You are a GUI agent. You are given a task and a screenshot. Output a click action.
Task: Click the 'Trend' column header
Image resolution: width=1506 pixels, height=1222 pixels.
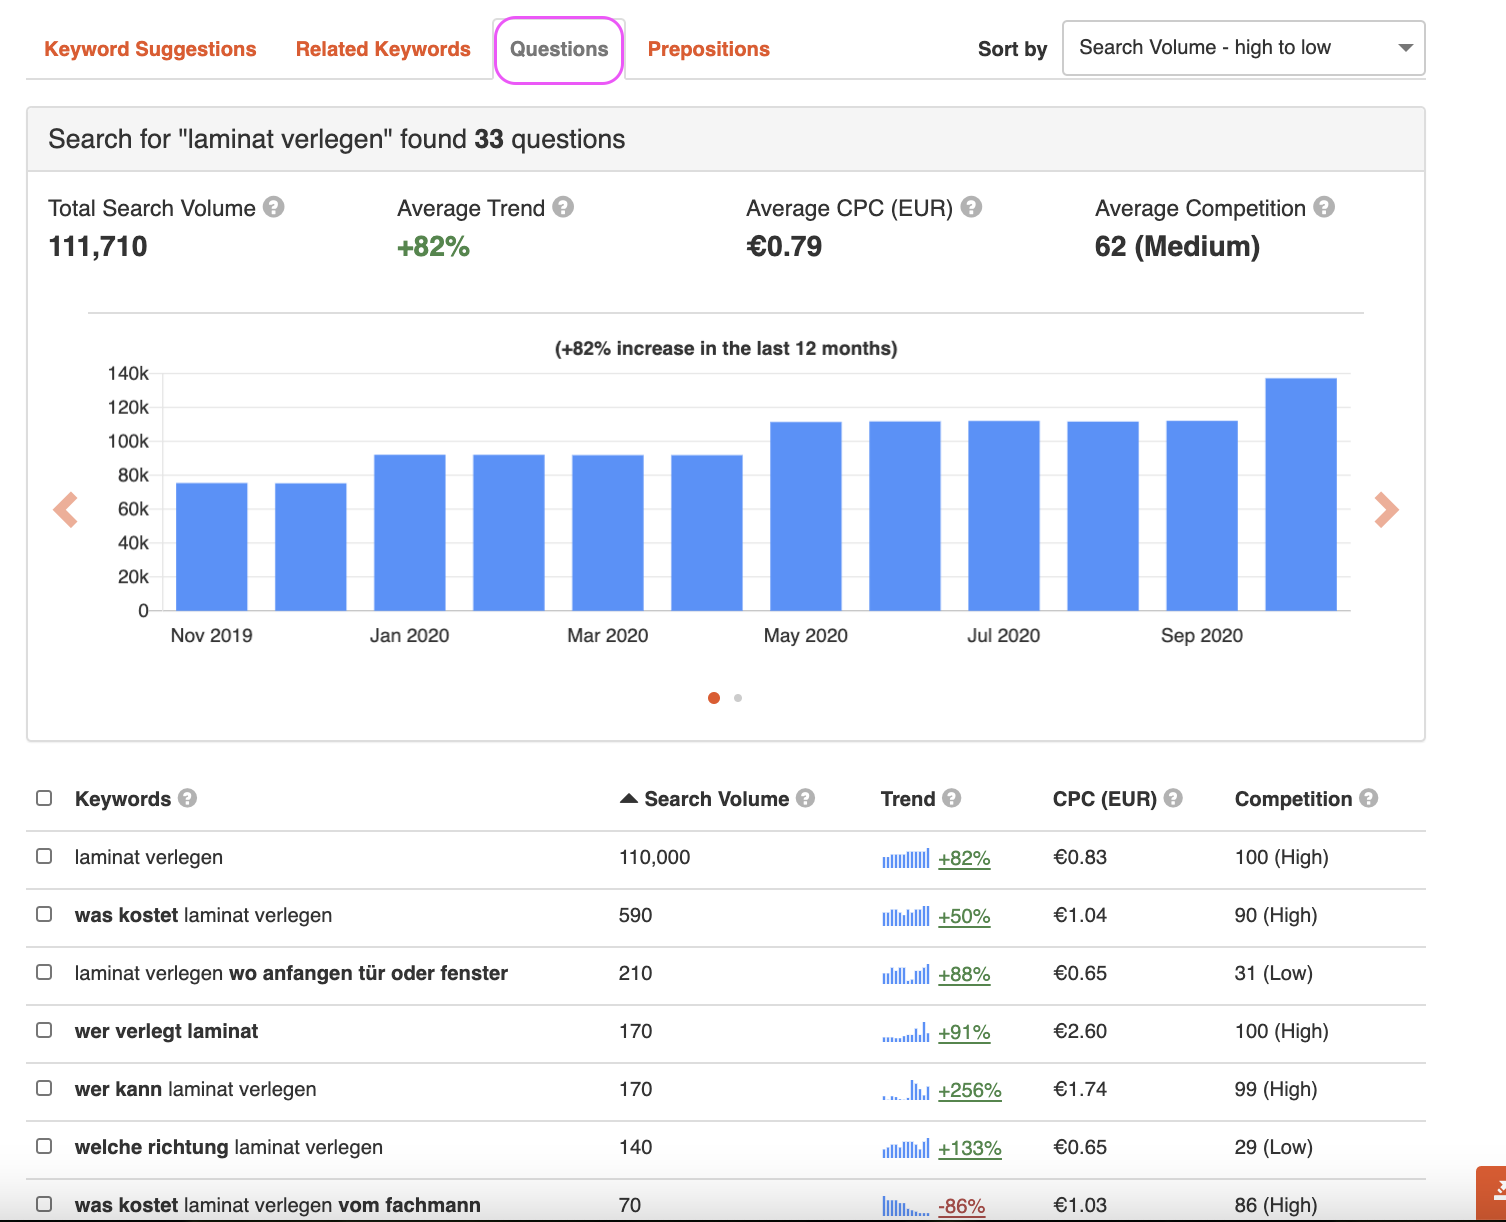coord(908,799)
